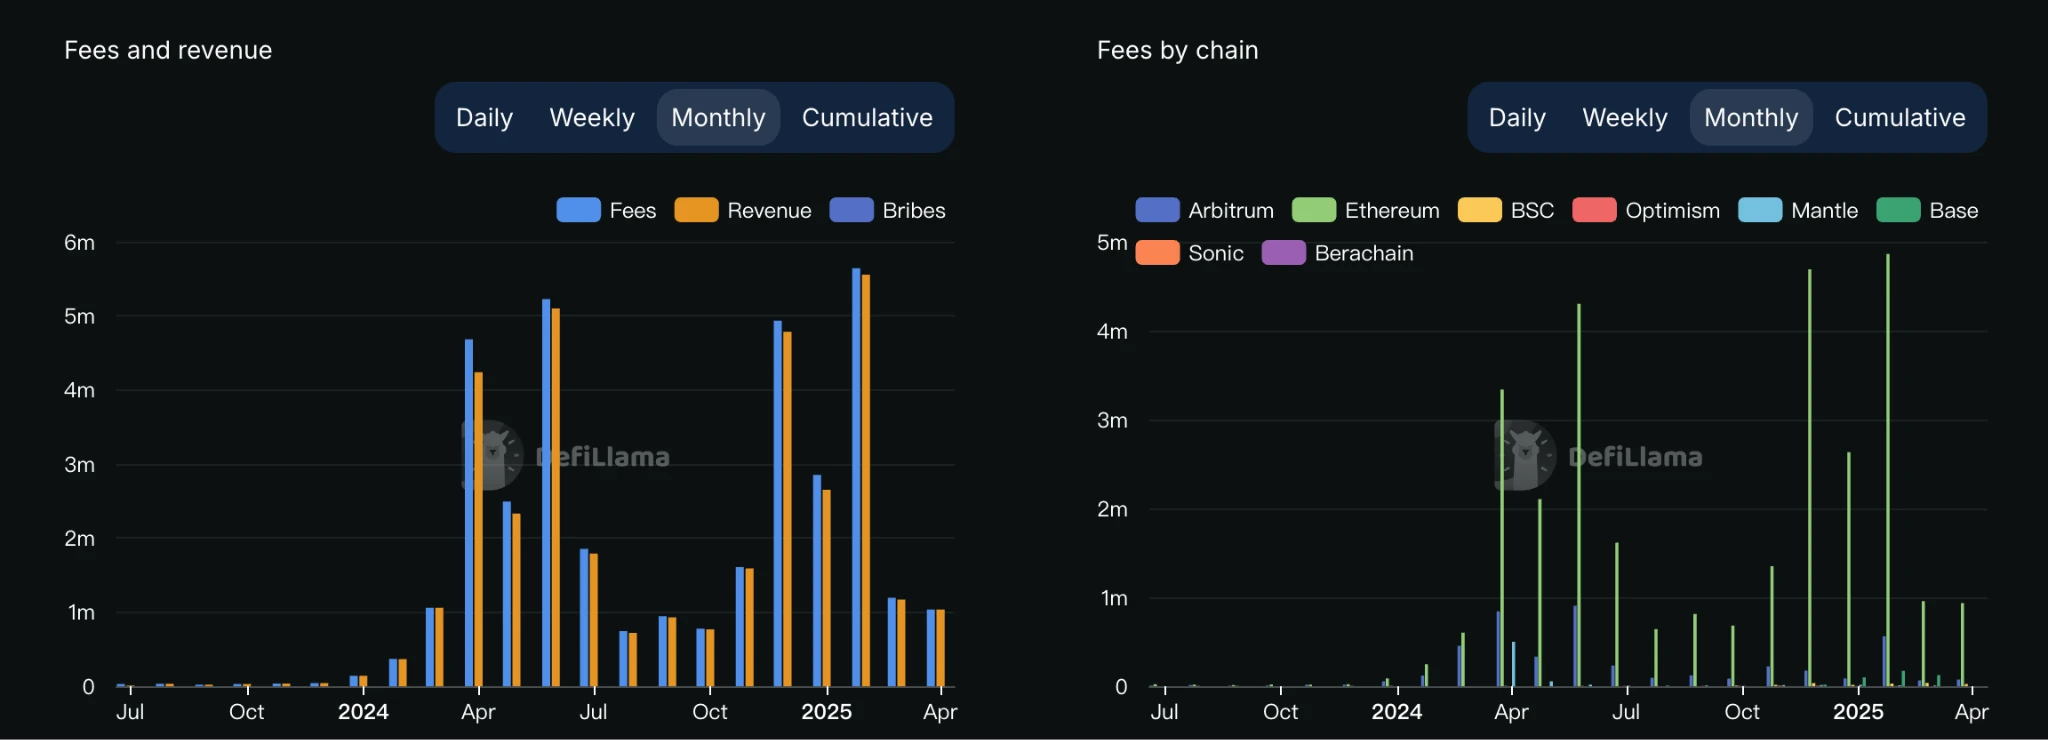This screenshot has width=2048, height=740.
Task: Click the tallest Fees bar before 2025
Action: [x=546, y=490]
